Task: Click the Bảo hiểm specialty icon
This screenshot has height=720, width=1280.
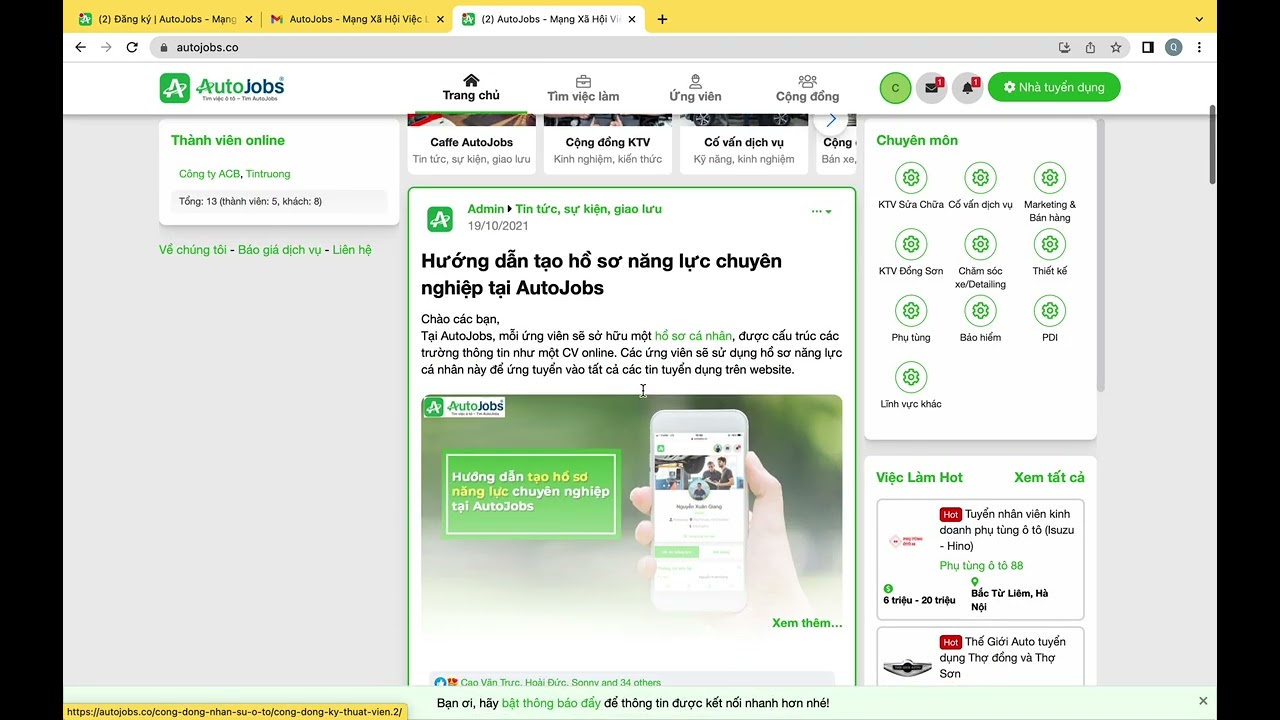Action: click(980, 311)
